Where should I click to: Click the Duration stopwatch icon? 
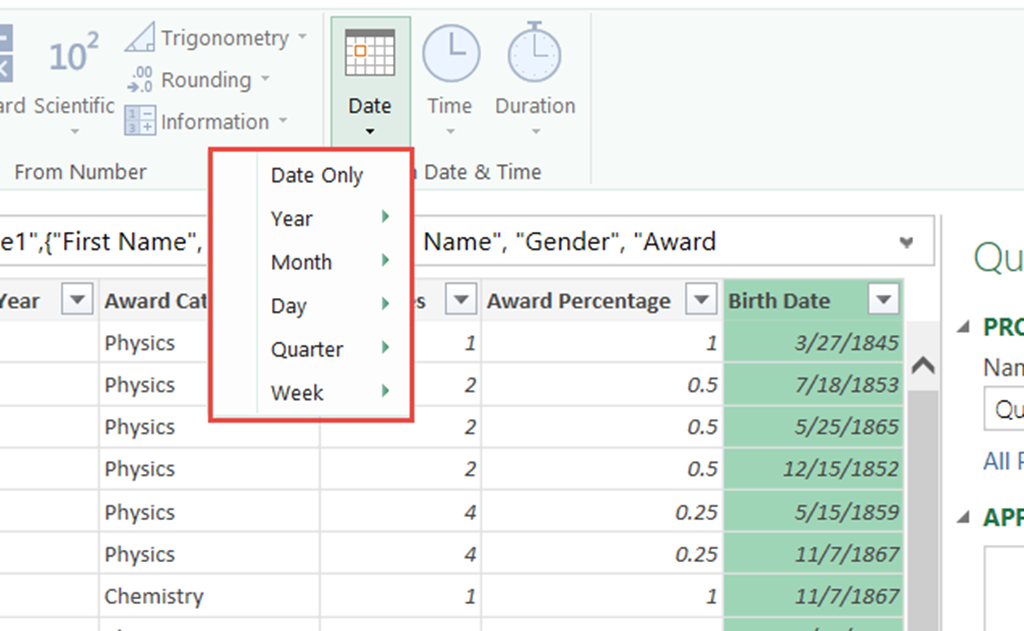(x=535, y=54)
